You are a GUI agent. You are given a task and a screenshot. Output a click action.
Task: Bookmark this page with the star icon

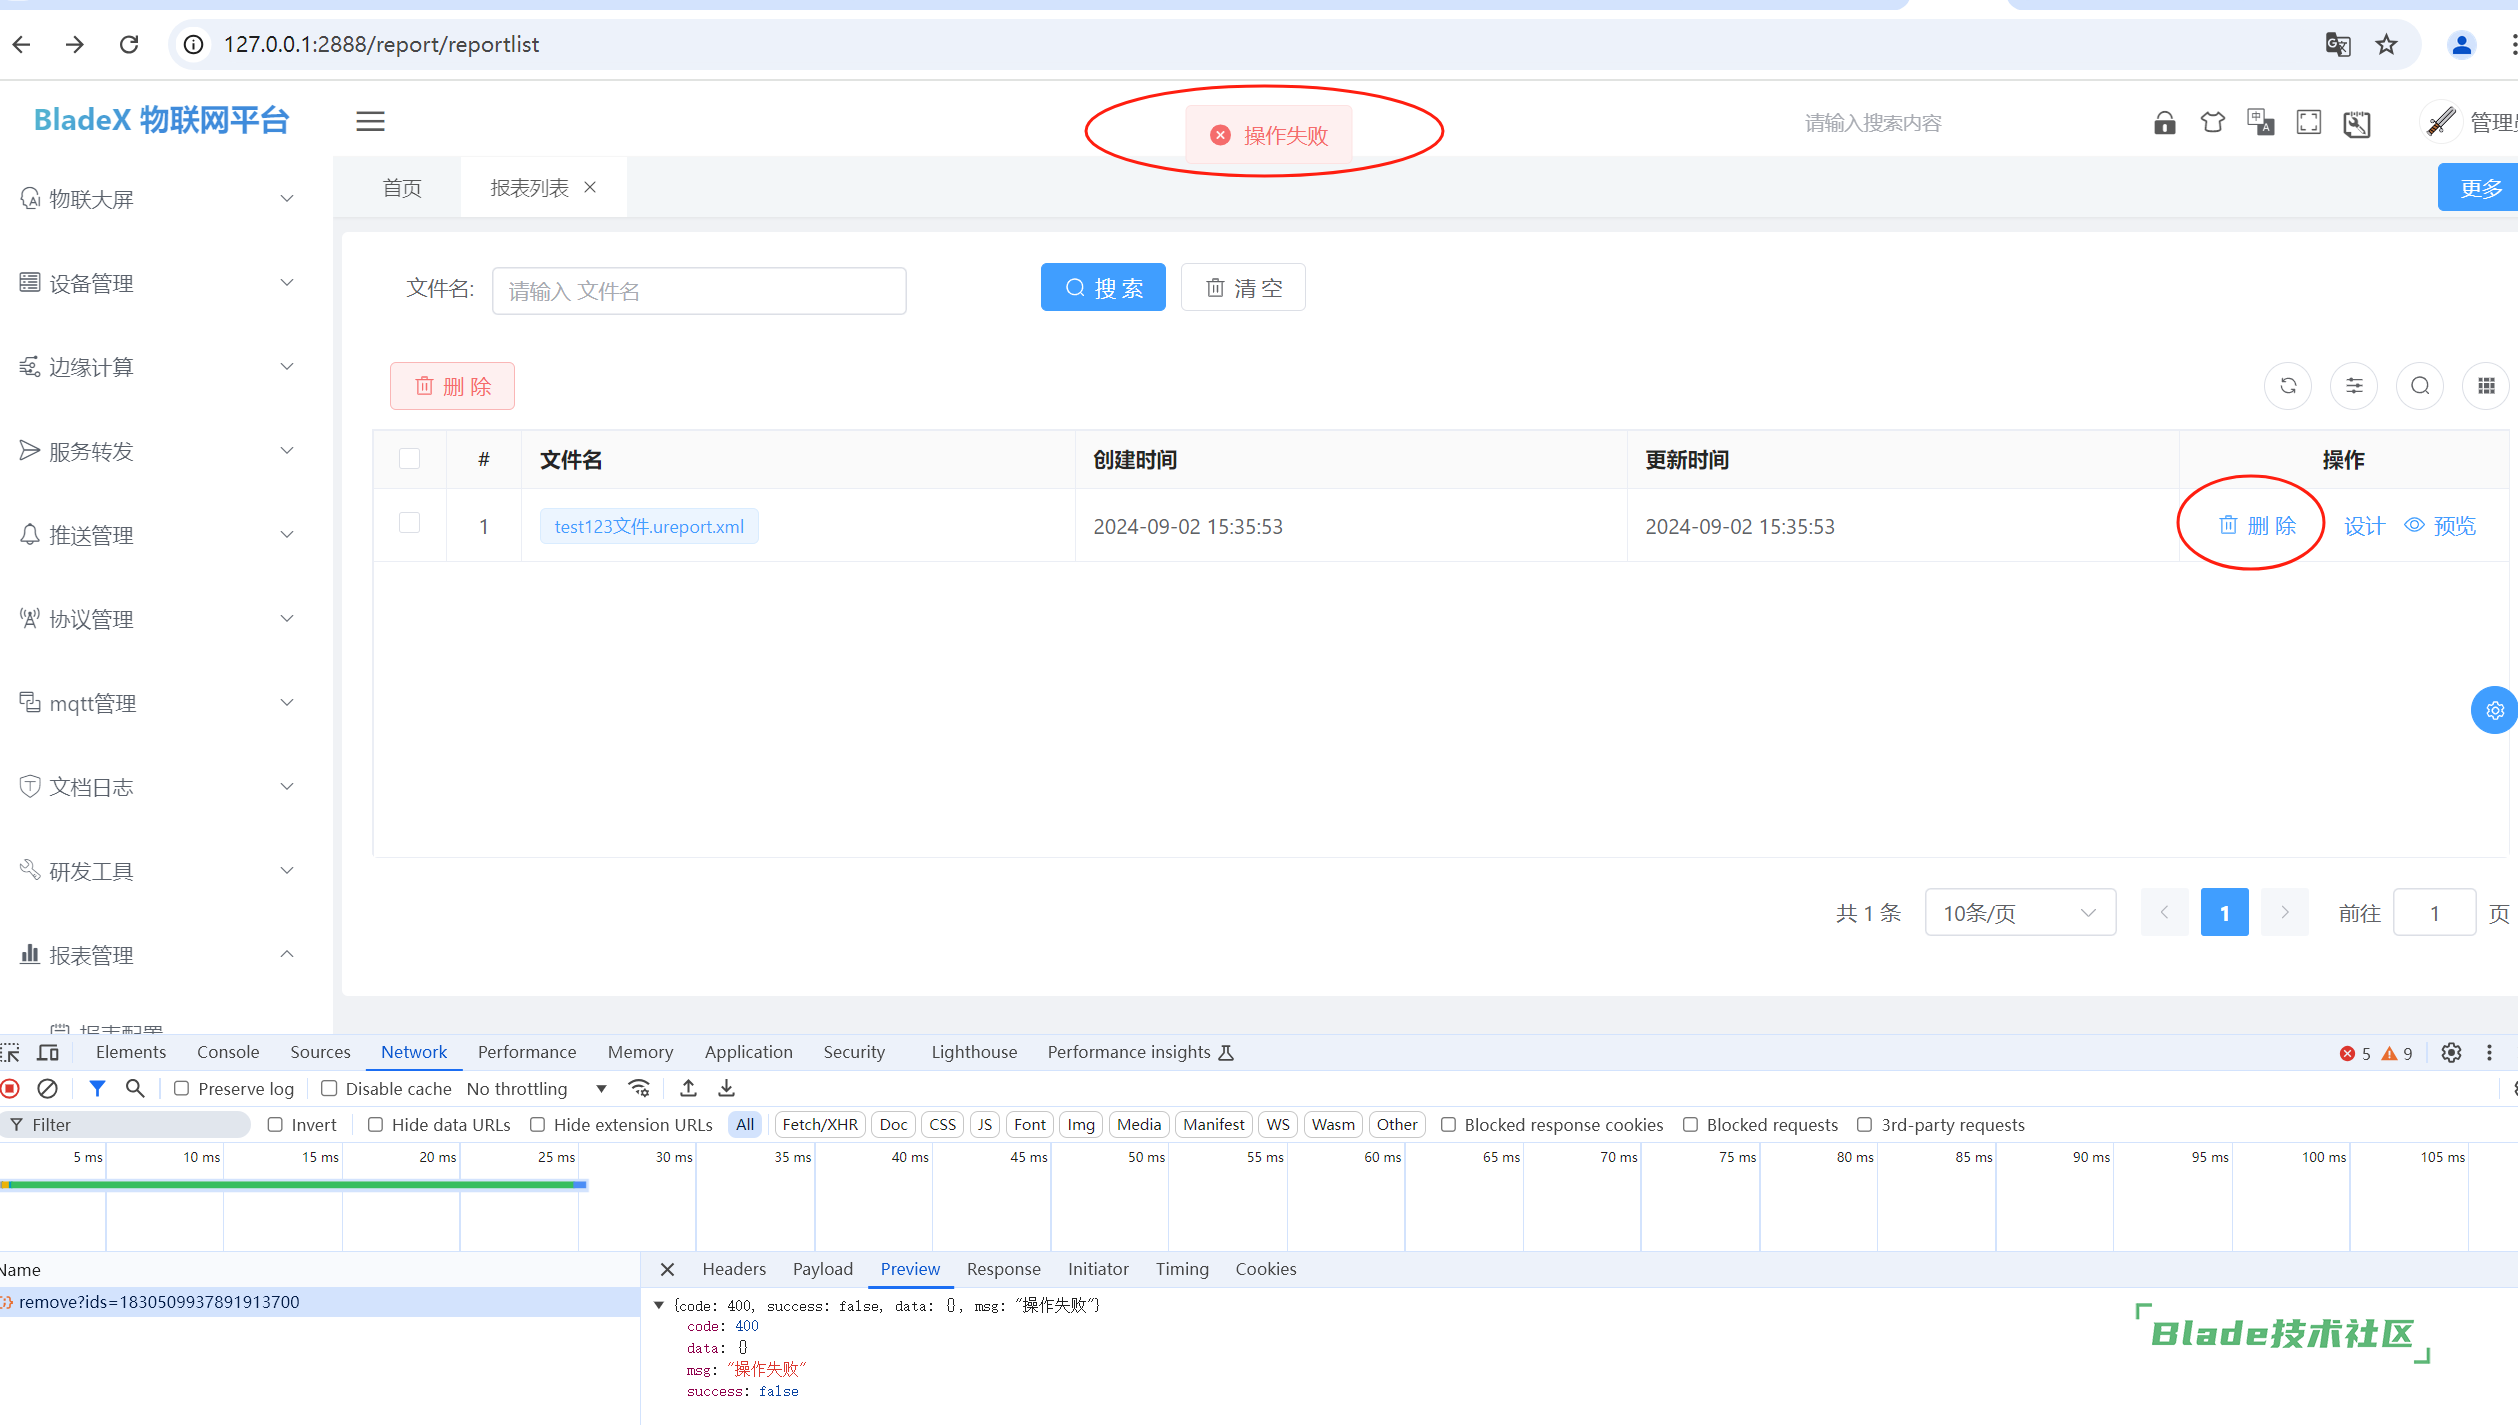pos(2387,44)
